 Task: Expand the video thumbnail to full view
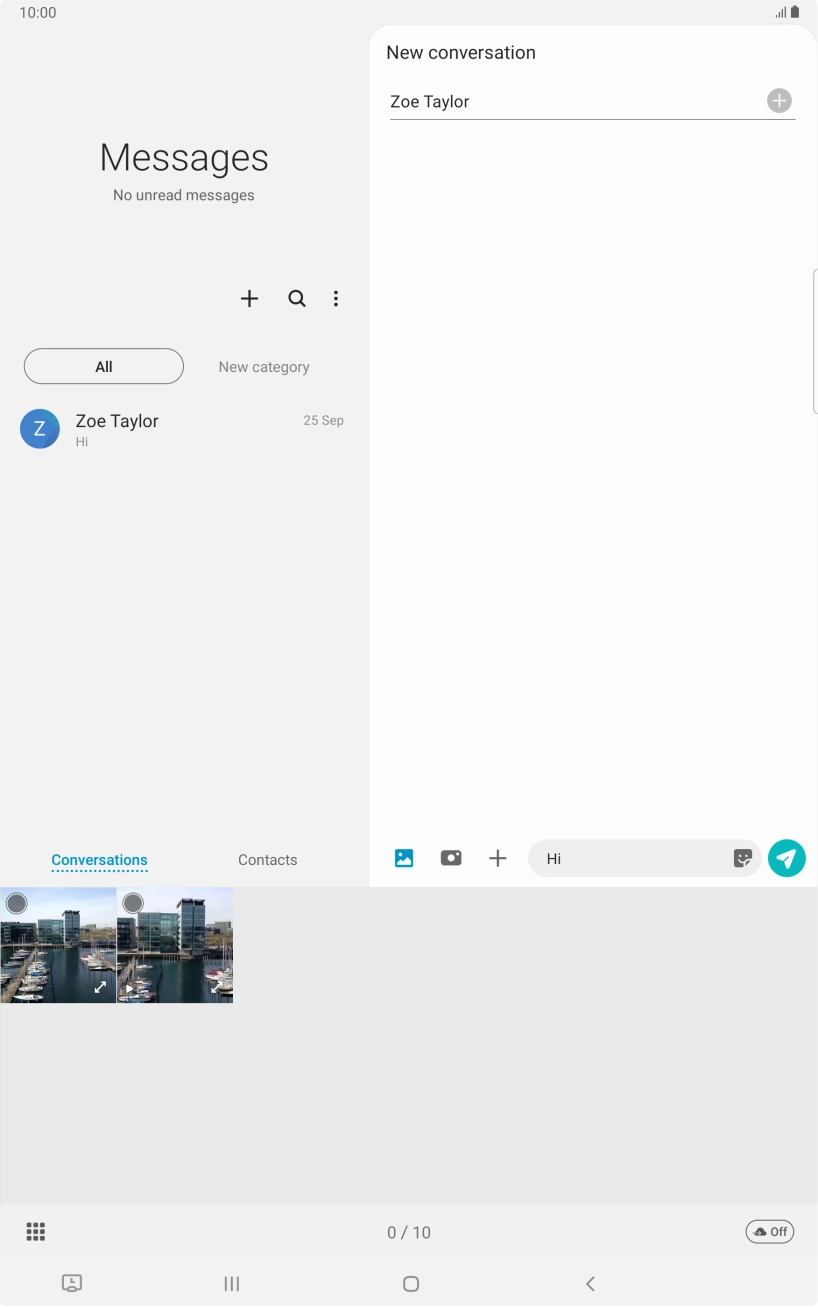[216, 987]
